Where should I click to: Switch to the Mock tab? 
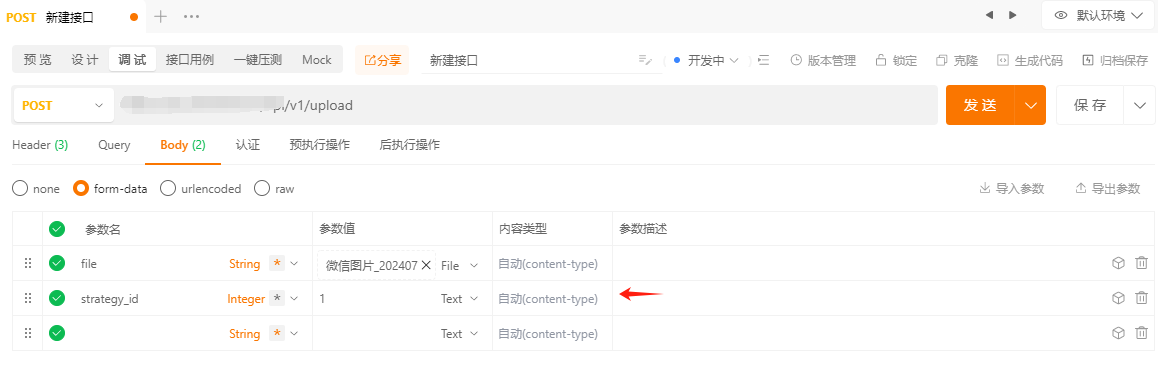pos(317,60)
